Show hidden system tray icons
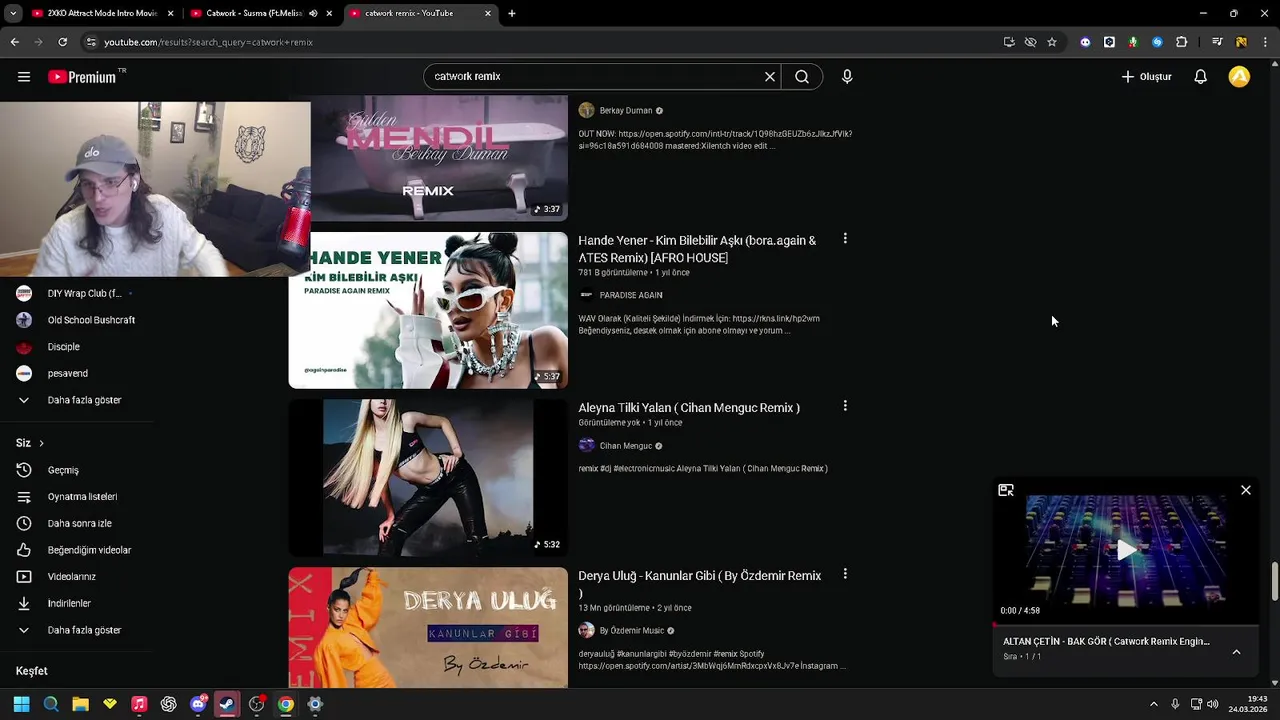 tap(1153, 704)
